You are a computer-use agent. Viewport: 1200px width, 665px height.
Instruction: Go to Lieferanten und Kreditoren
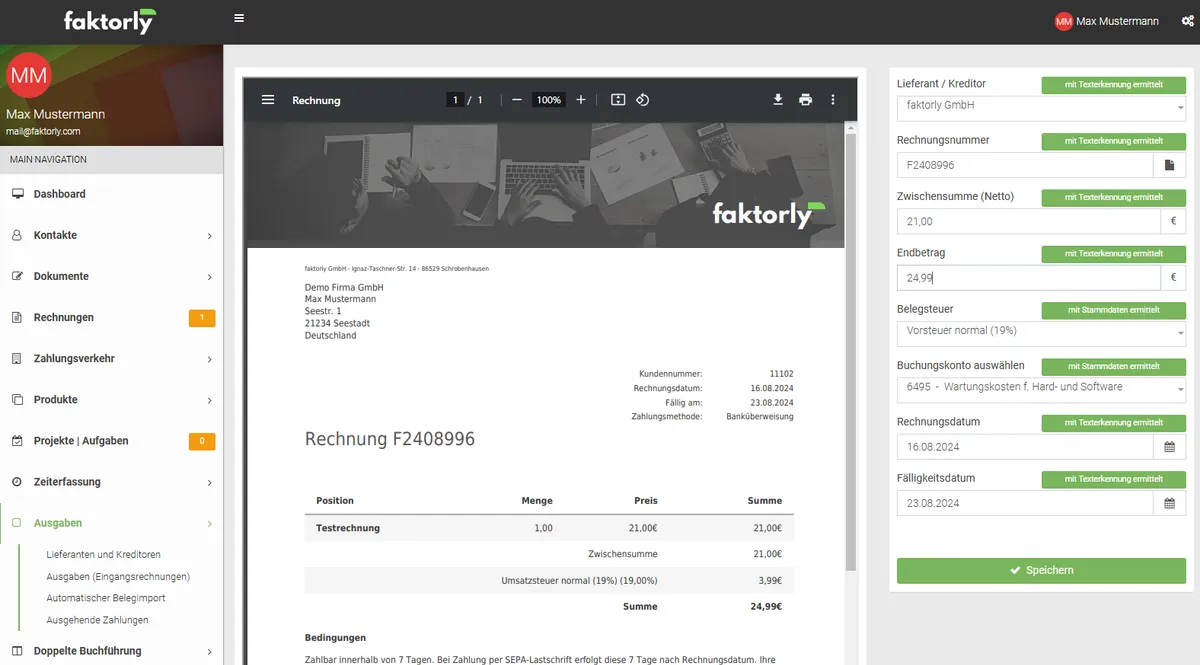tap(104, 554)
